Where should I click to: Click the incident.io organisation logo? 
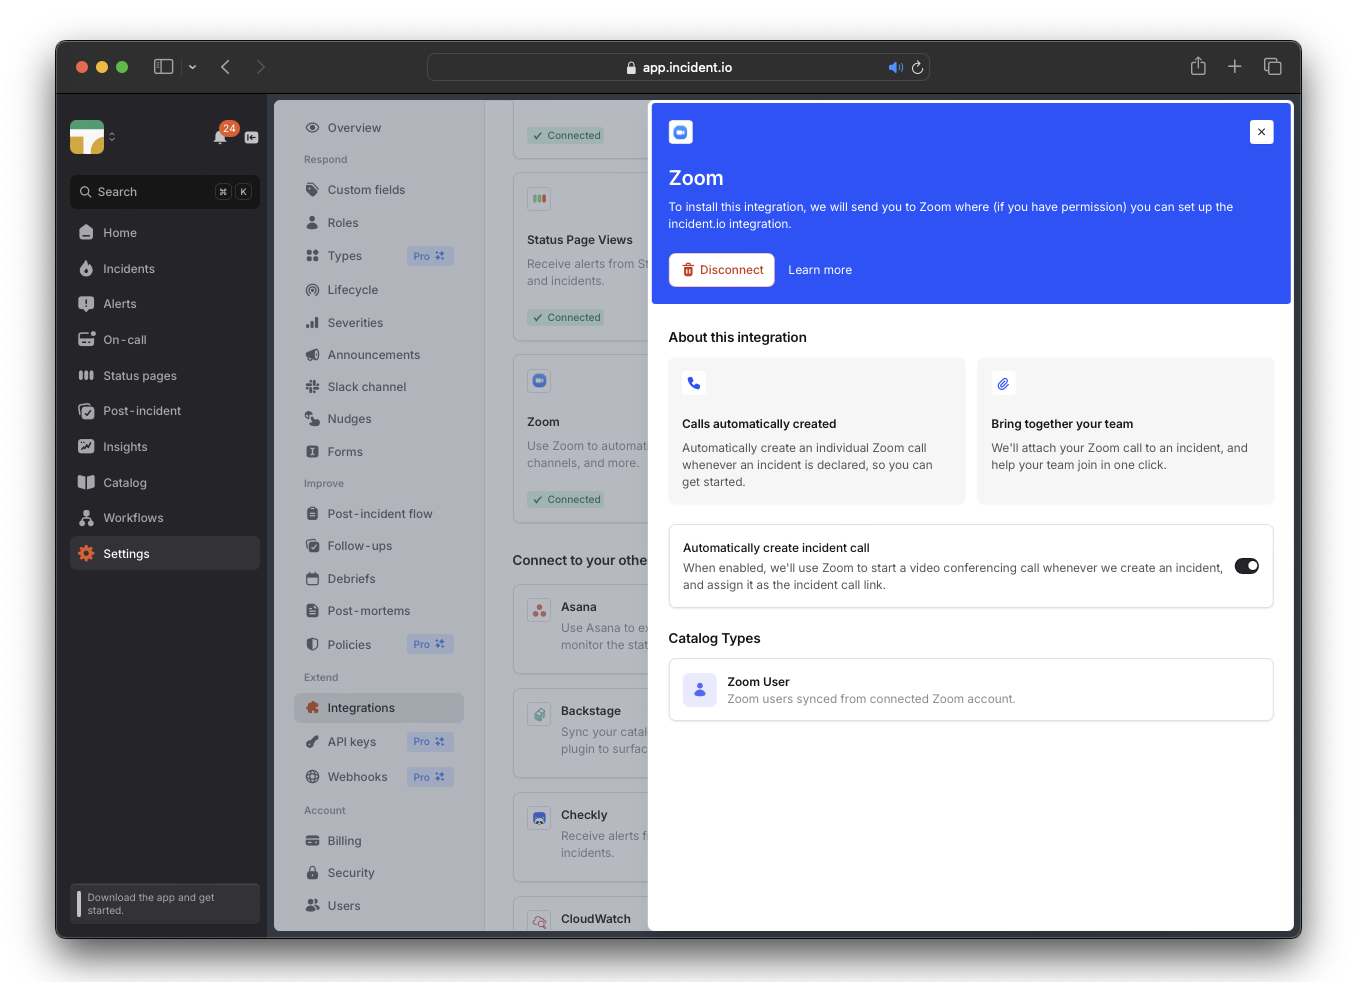coord(87,137)
